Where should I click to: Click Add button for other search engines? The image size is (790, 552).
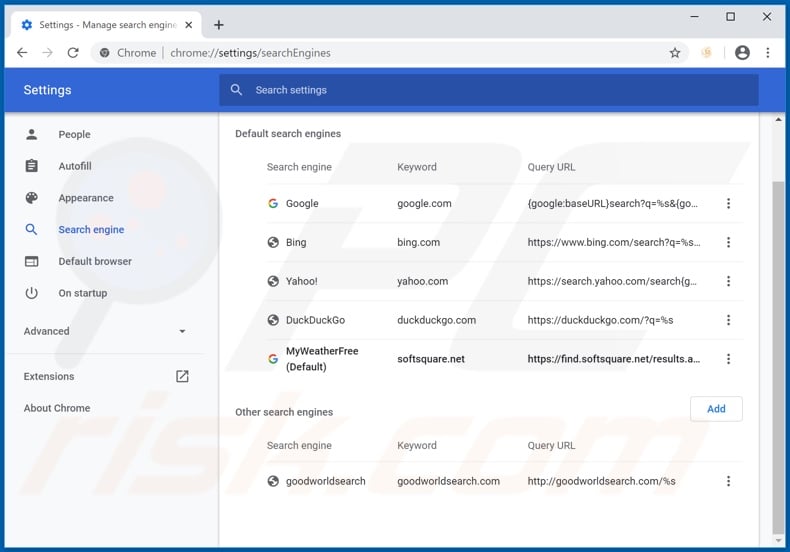coord(716,408)
